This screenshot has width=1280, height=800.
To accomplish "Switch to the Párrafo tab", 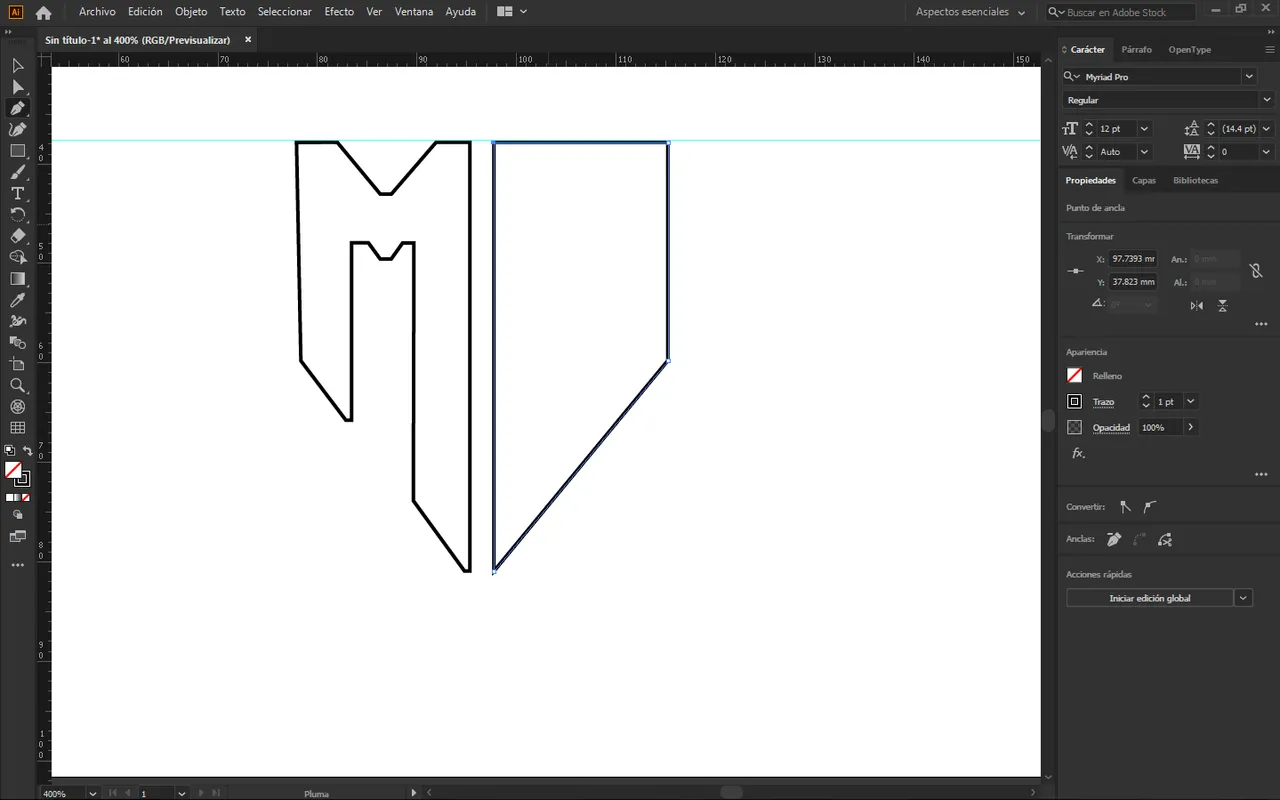I will click(1137, 49).
